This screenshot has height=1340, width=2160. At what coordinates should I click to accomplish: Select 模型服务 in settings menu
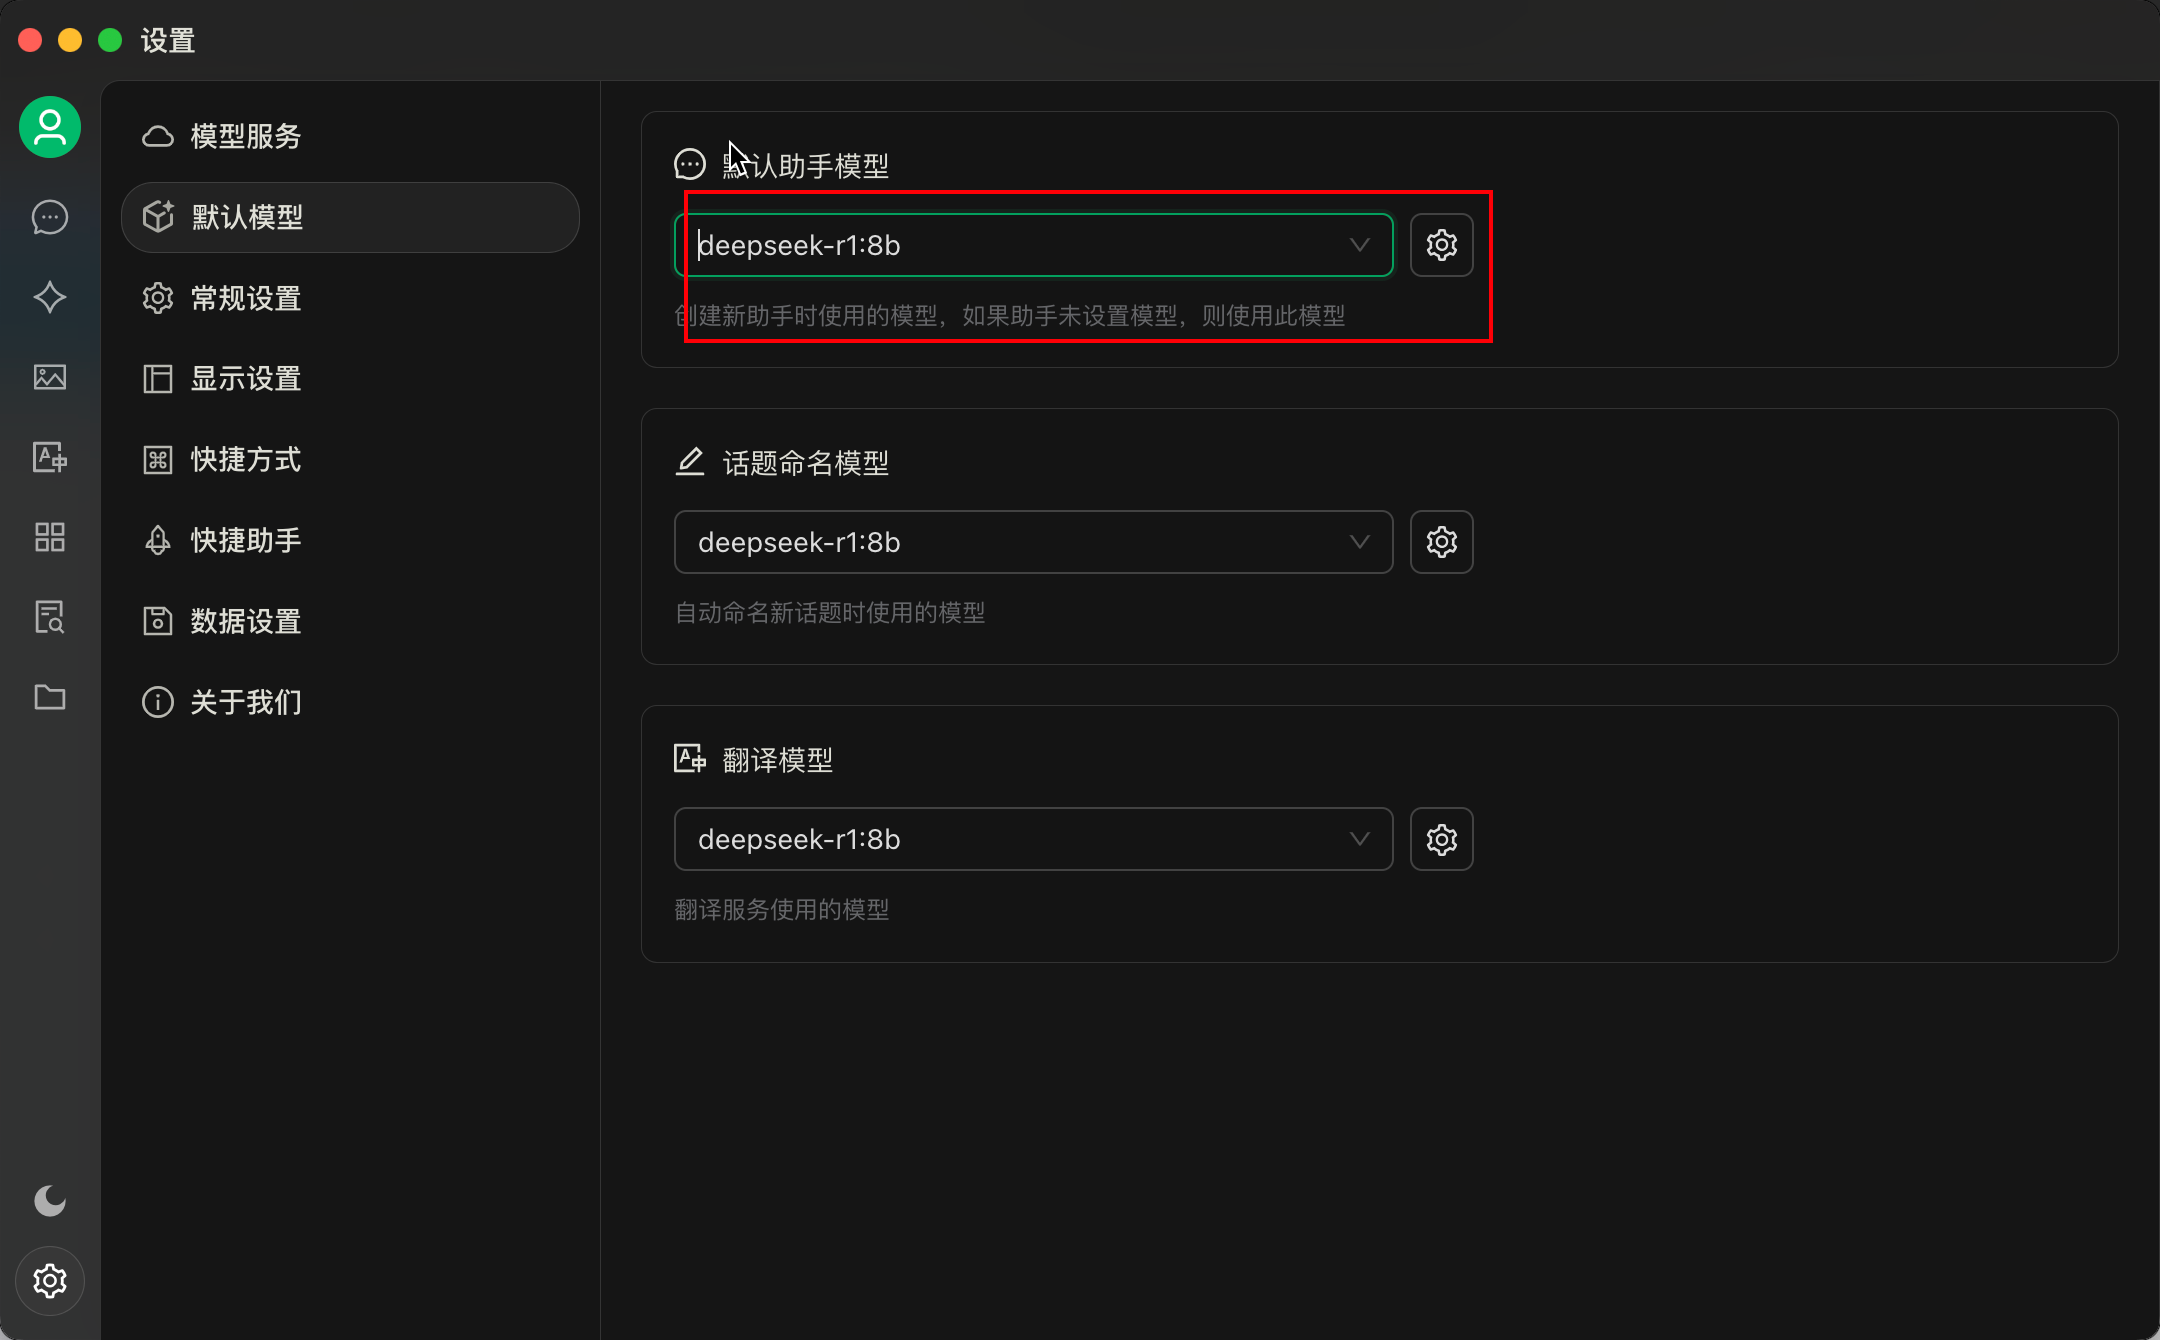[245, 136]
